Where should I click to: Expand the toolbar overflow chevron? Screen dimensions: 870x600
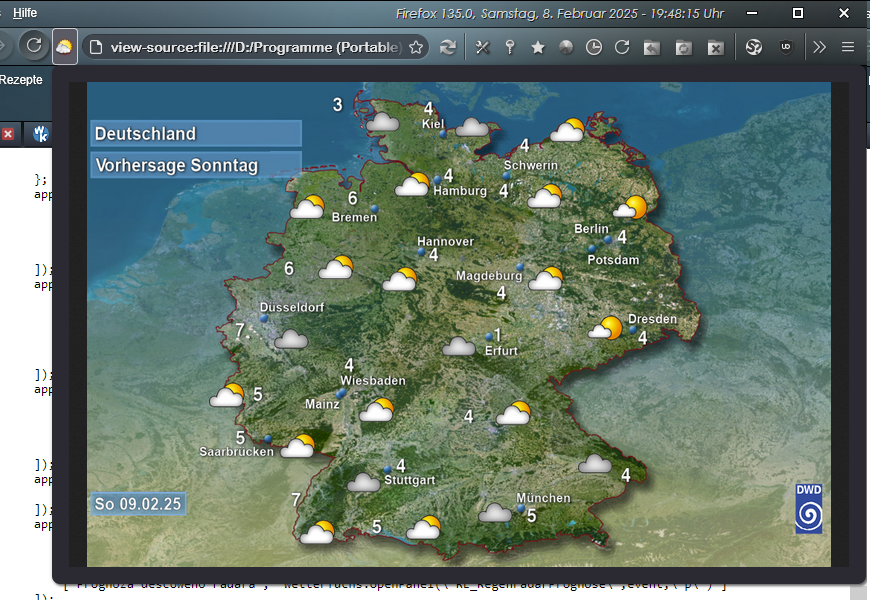[819, 47]
